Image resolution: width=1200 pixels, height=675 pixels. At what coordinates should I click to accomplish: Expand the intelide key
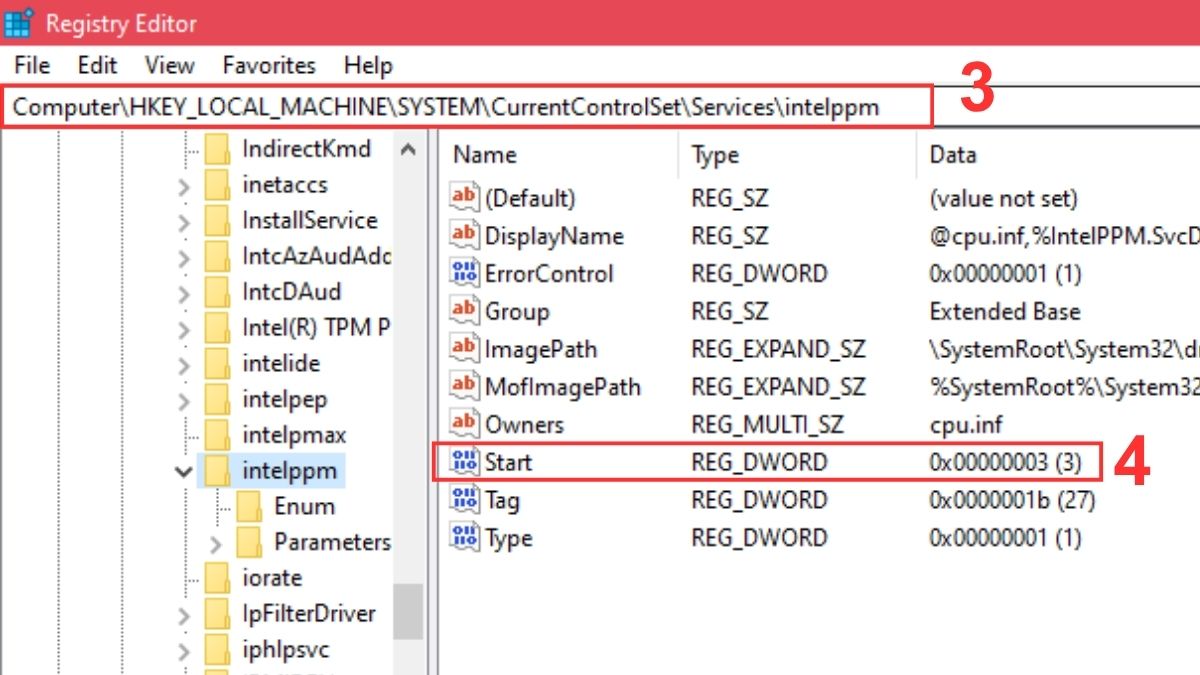coord(184,365)
